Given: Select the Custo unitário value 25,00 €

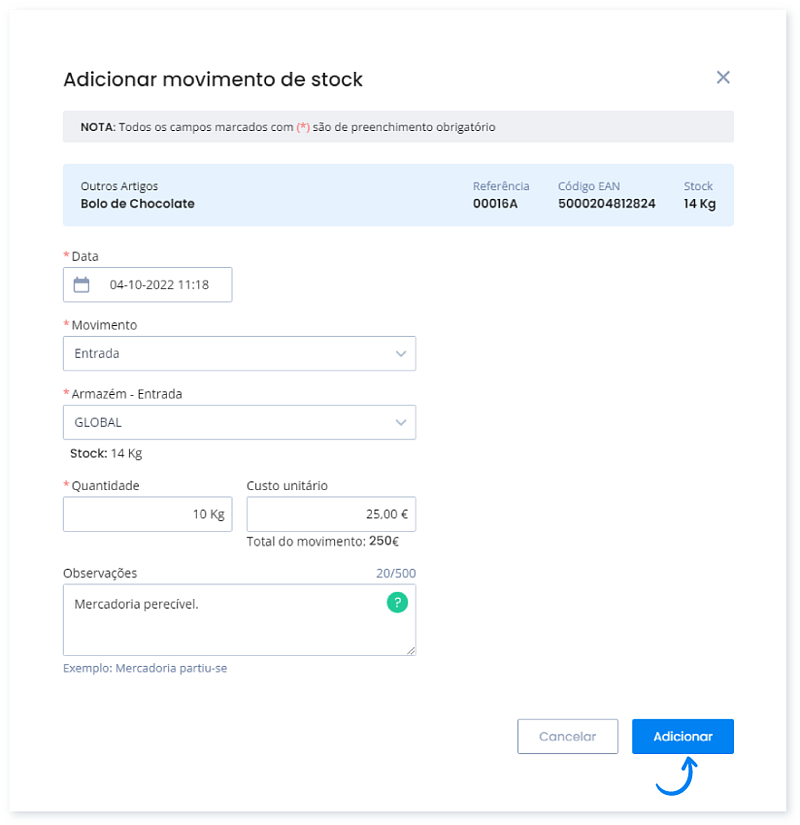Looking at the screenshot, I should pyautogui.click(x=330, y=514).
